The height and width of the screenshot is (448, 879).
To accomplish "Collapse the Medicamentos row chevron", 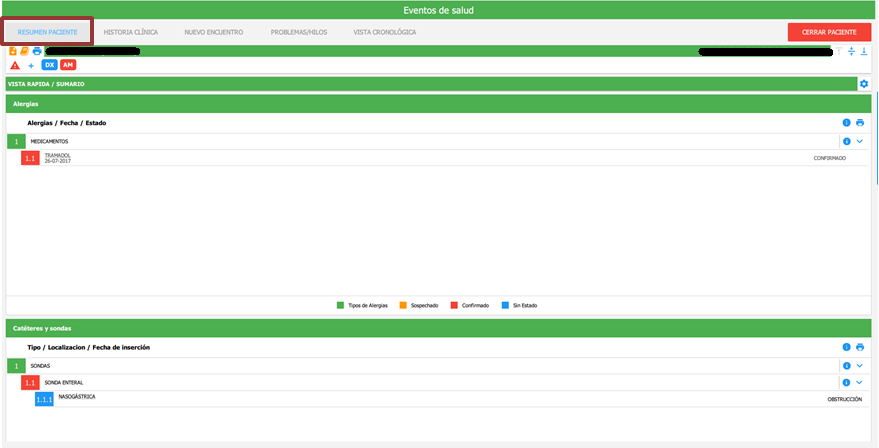I will [859, 142].
